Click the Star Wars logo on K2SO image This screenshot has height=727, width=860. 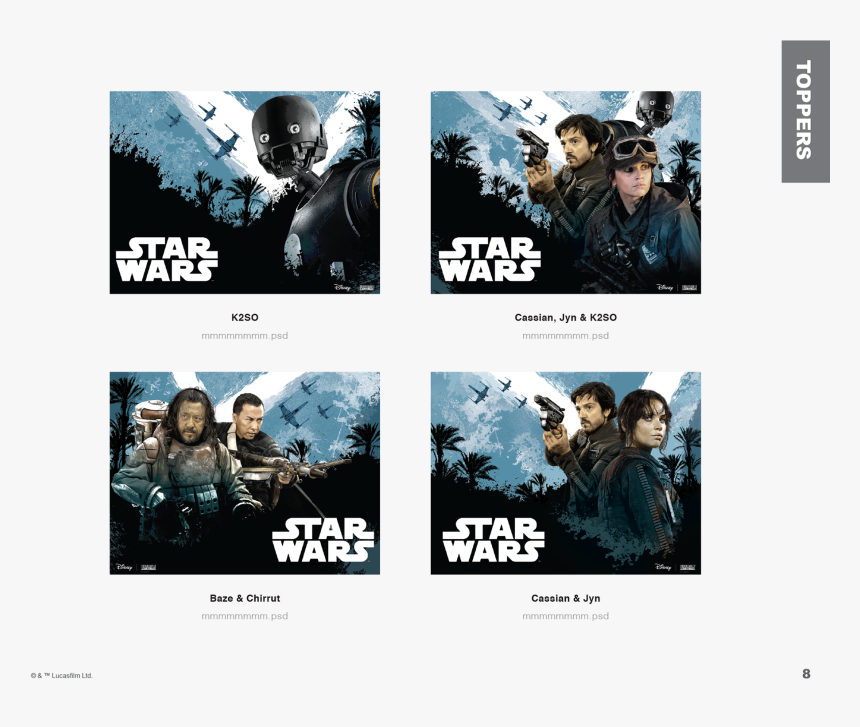click(167, 259)
